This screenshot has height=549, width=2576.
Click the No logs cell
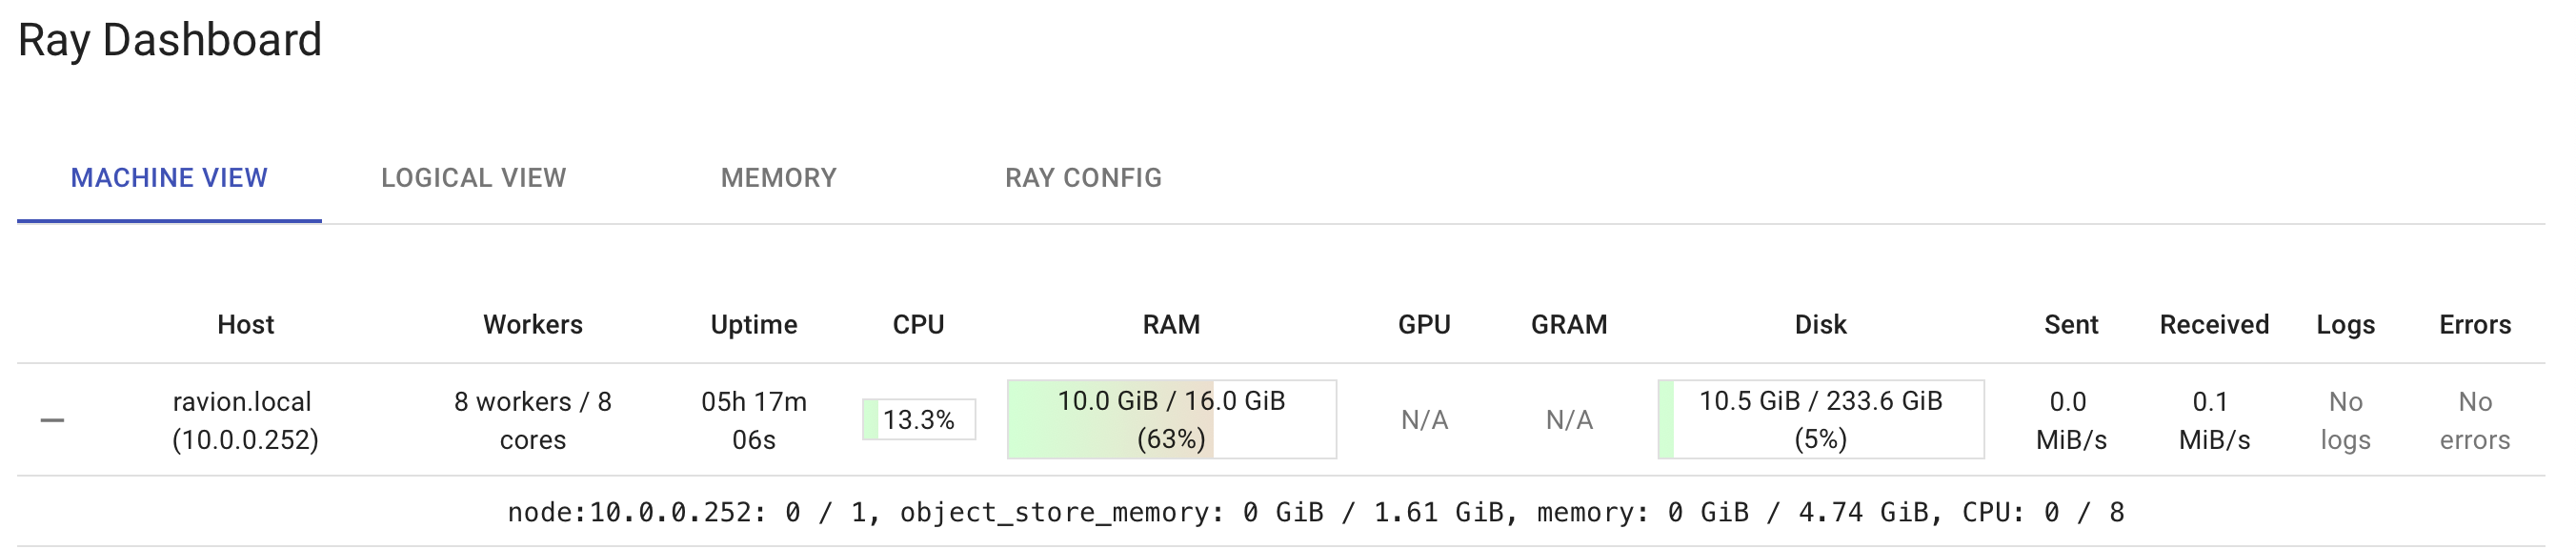(x=2345, y=420)
